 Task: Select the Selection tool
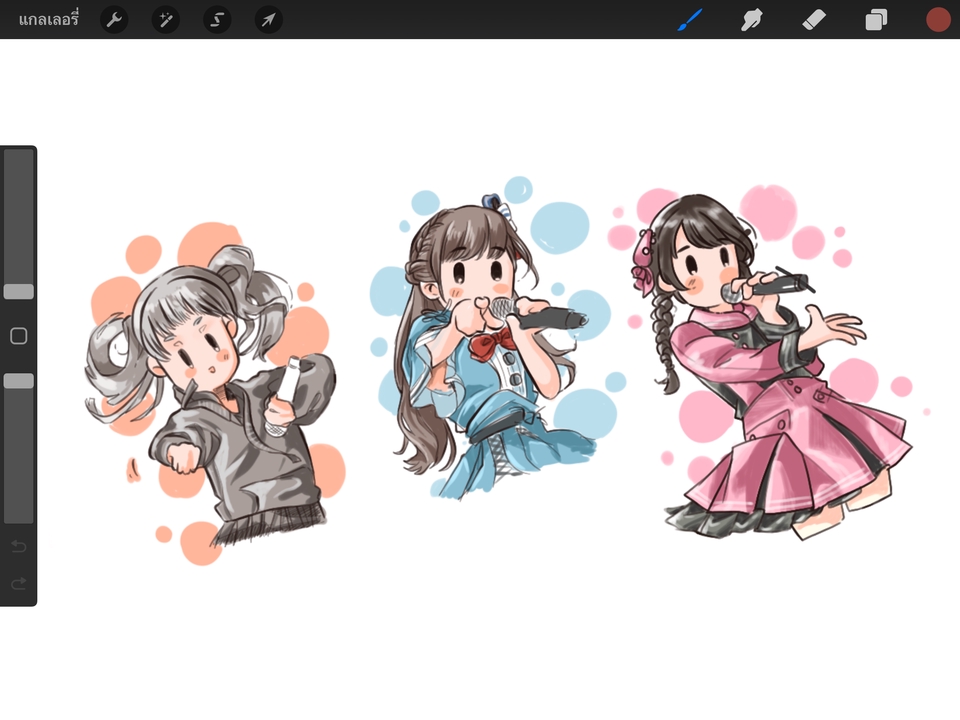point(217,19)
